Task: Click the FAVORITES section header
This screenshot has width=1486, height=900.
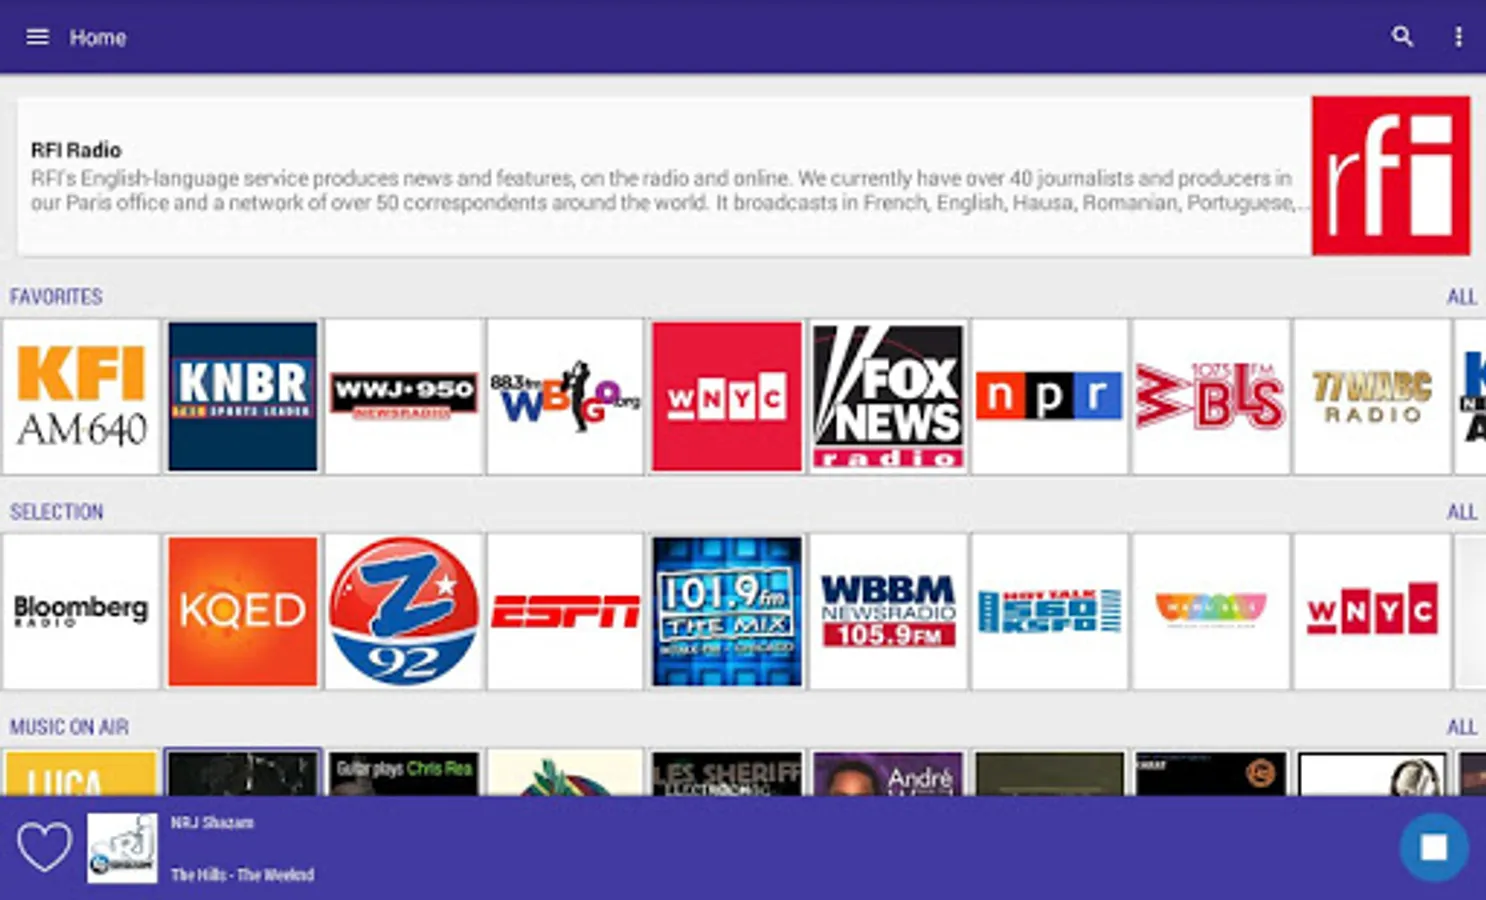Action: coord(56,297)
